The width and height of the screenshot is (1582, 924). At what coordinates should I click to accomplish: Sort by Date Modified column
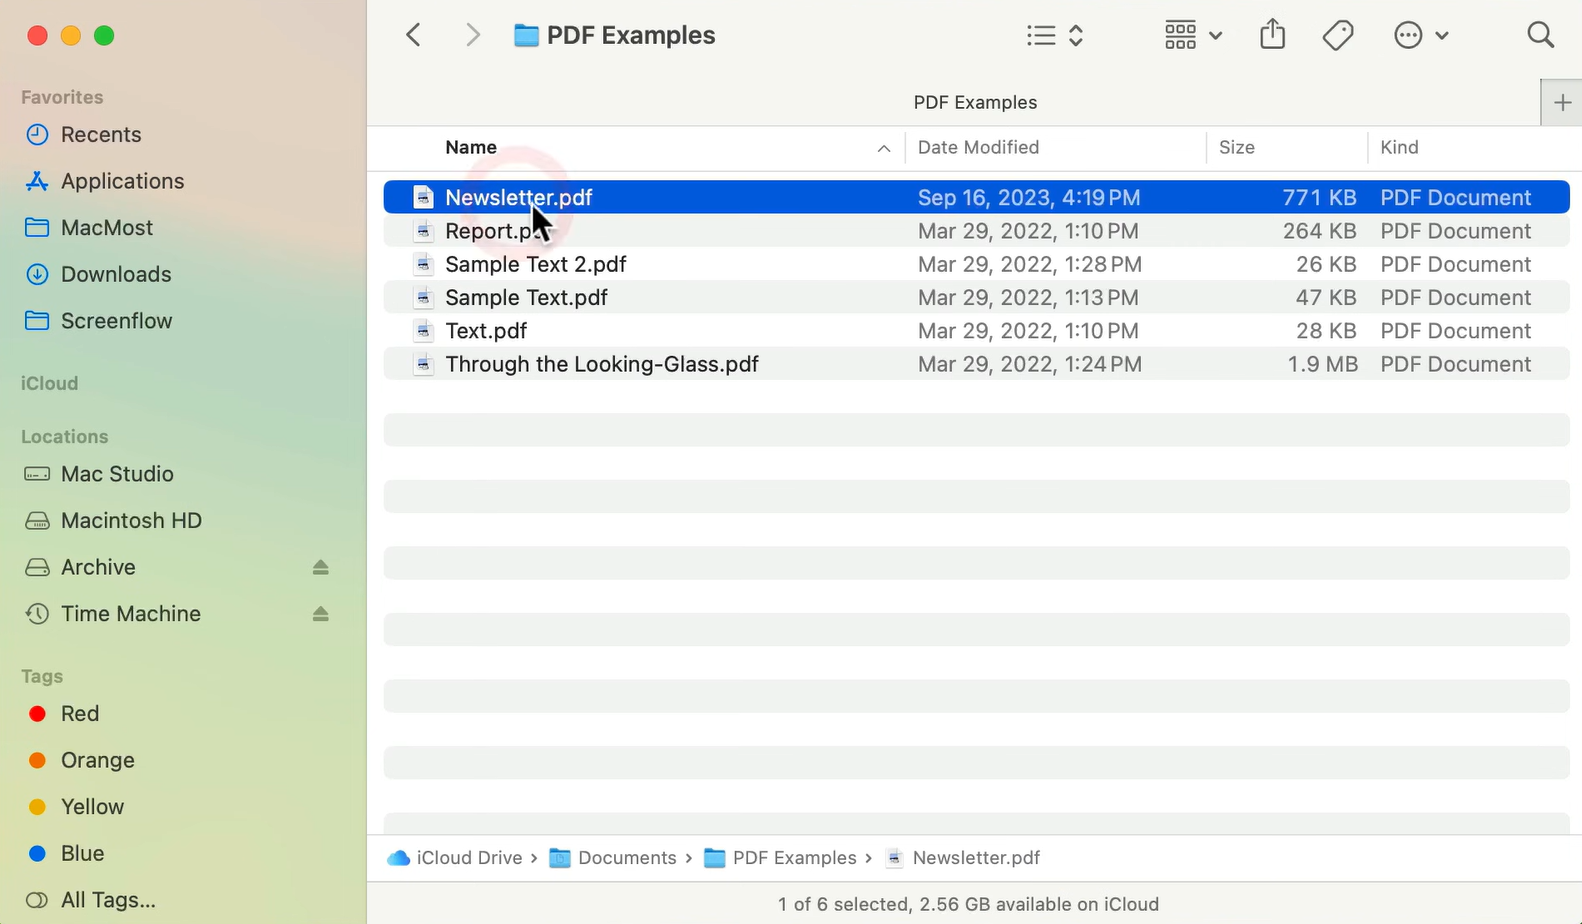click(x=978, y=147)
